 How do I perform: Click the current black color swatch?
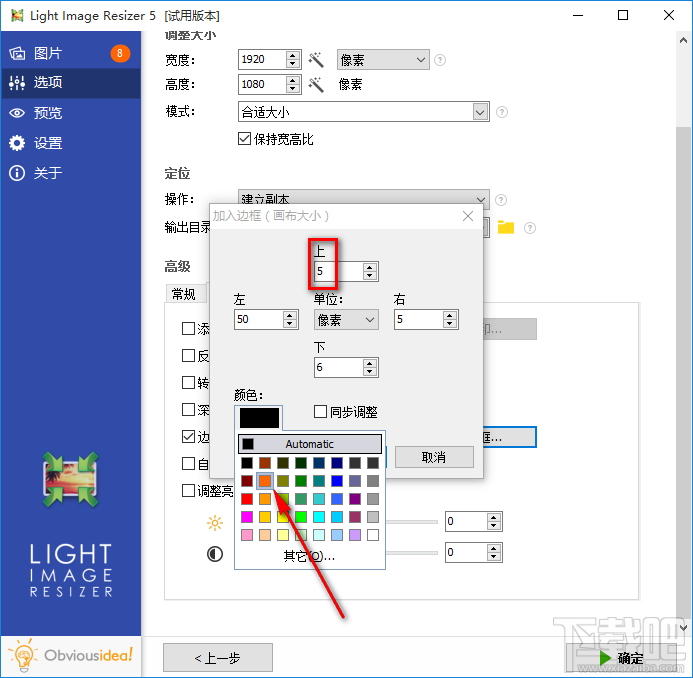pyautogui.click(x=259, y=418)
